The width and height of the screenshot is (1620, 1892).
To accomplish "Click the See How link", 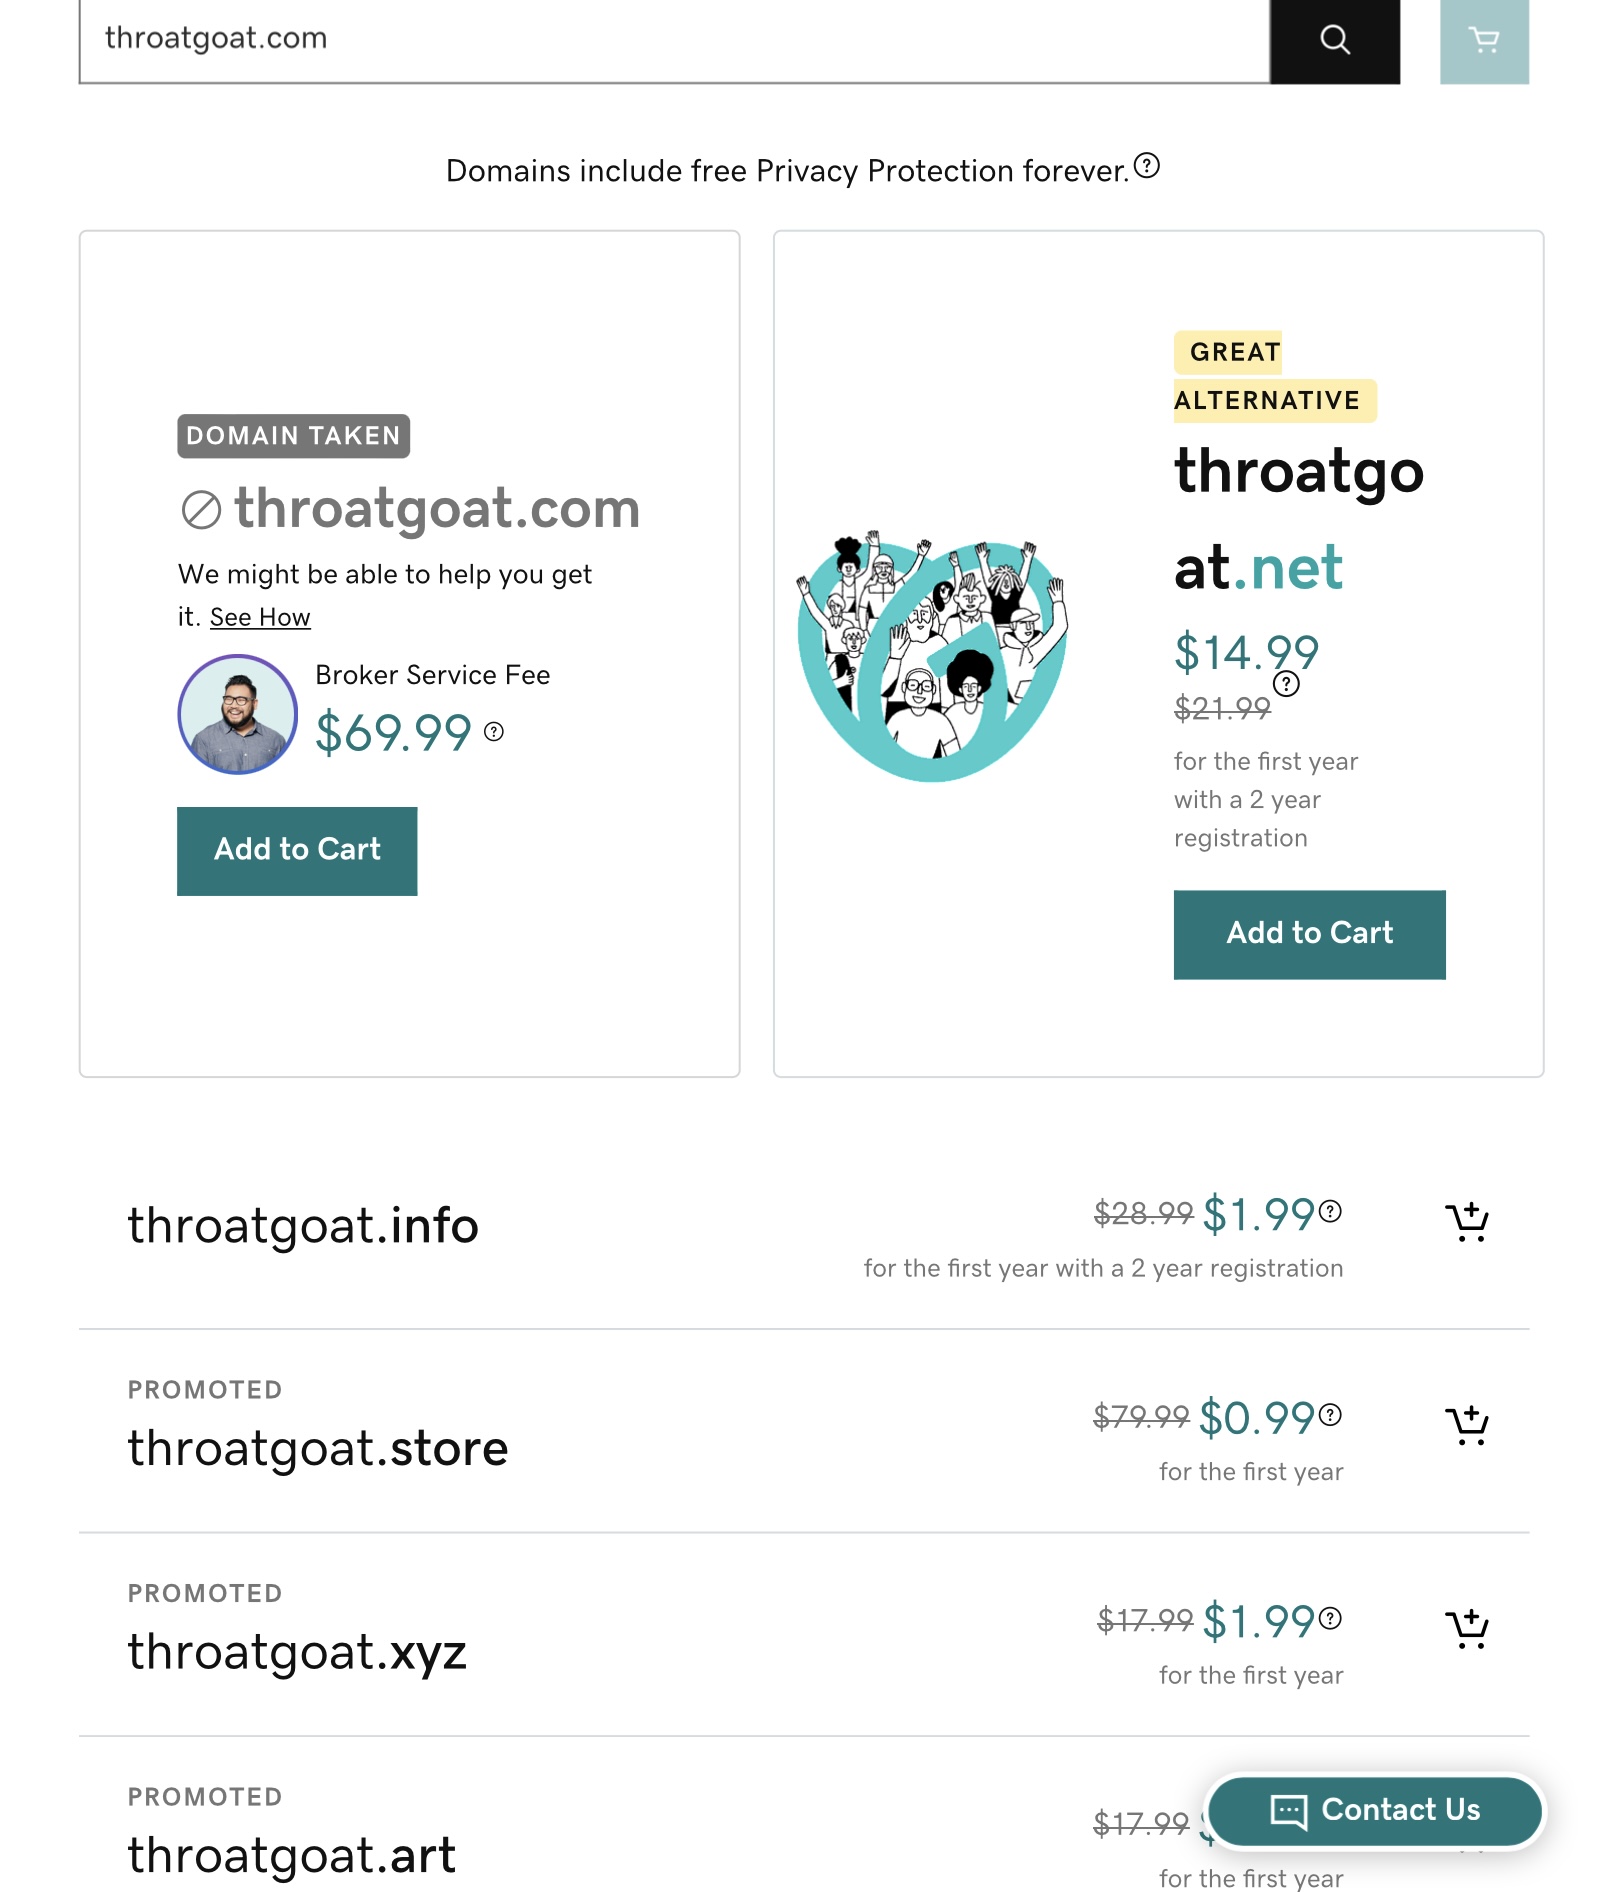I will point(260,618).
